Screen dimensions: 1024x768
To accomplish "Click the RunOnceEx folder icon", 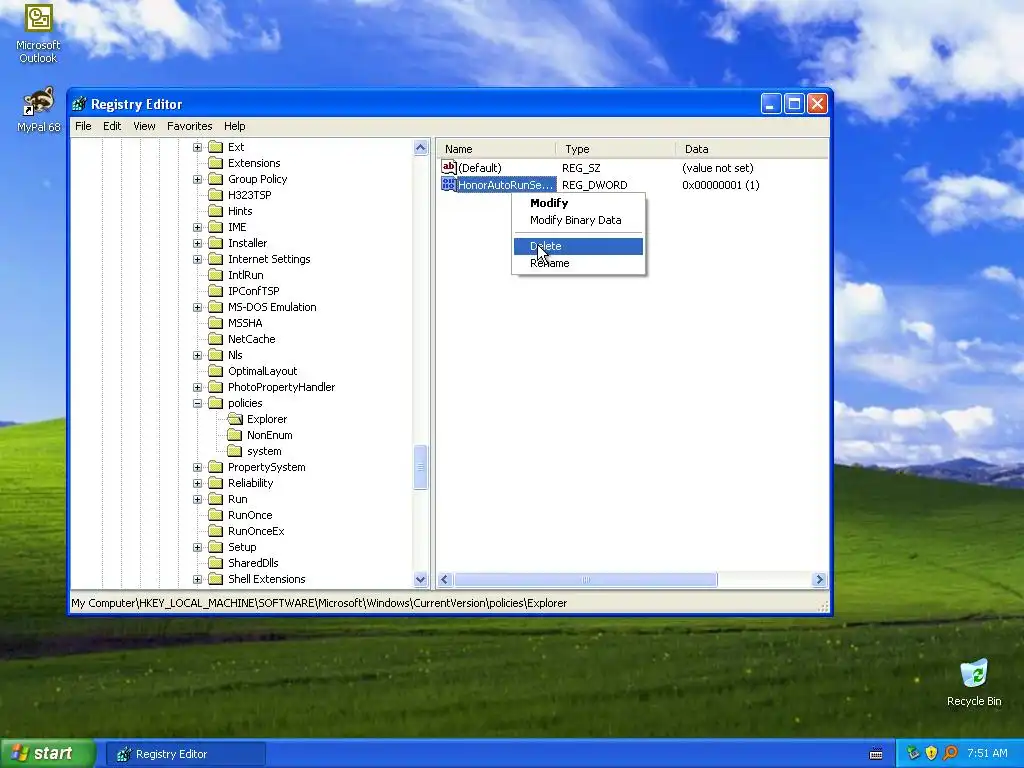I will point(216,531).
